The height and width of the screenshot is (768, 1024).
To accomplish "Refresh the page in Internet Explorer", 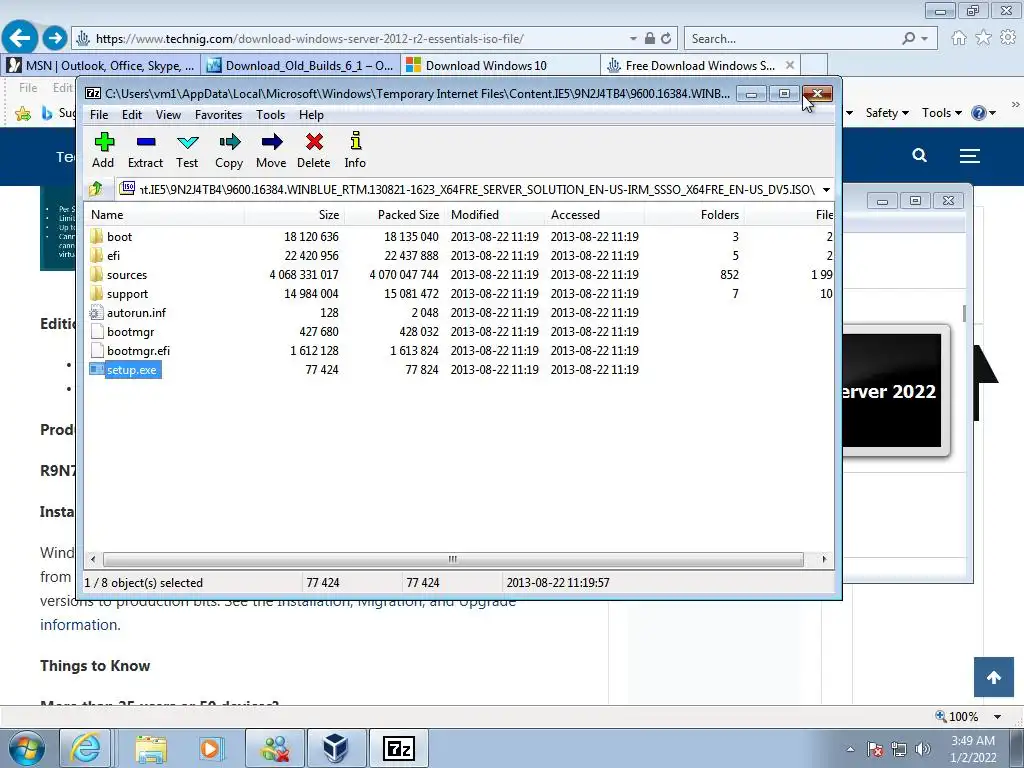I will click(x=666, y=39).
